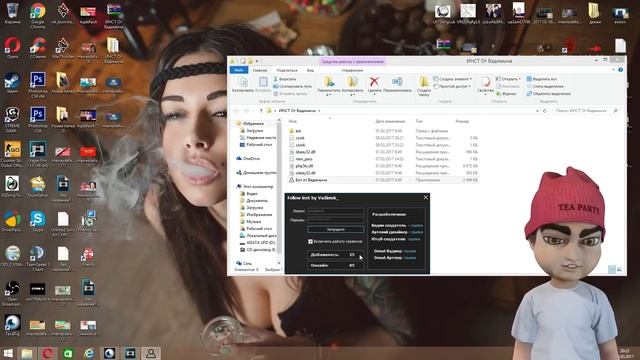Viewport: 640px width, 360px height.
Task: Select the Steam desktop shortcut
Action: 12,83
